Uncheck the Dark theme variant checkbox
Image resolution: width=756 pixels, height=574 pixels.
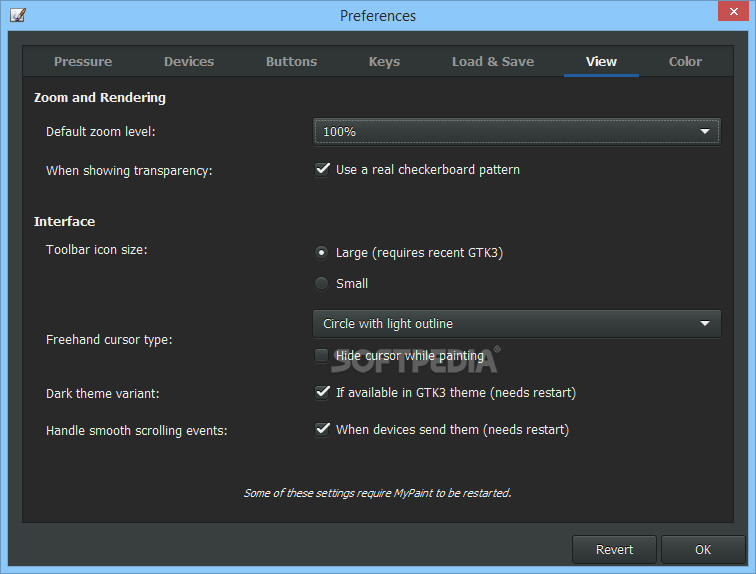click(x=322, y=392)
